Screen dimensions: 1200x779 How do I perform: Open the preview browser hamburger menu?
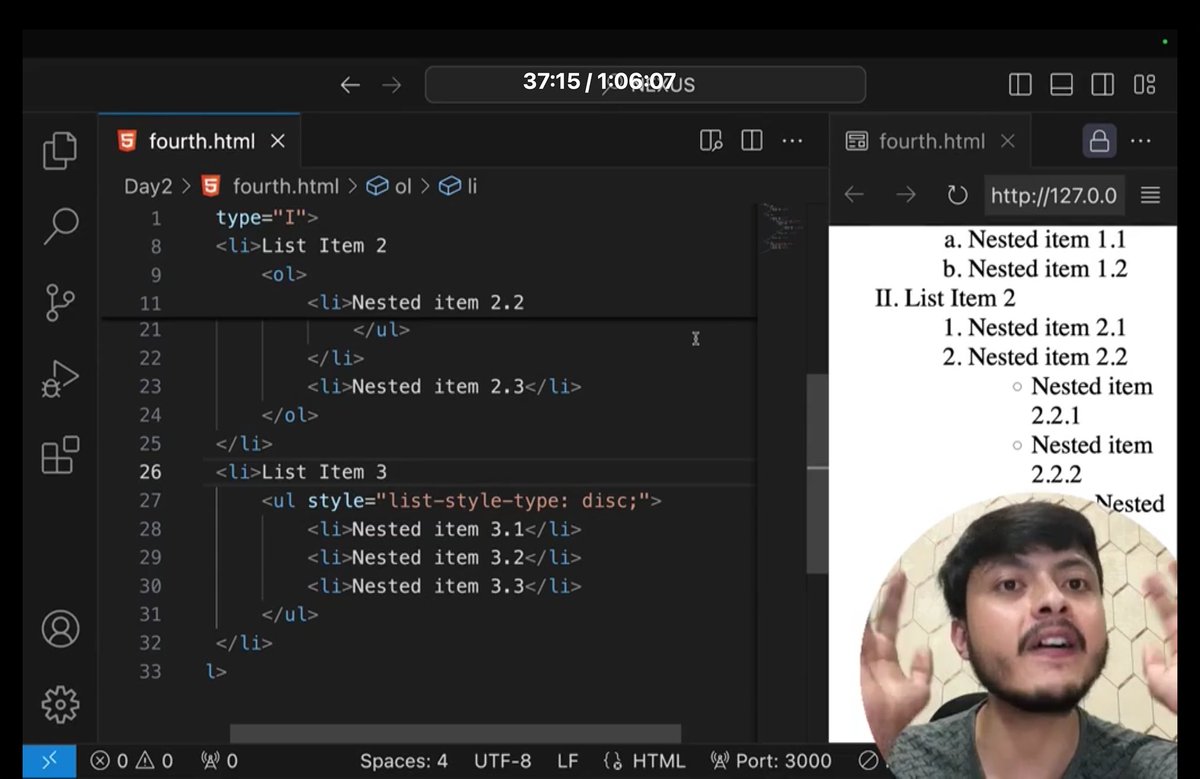(1151, 194)
